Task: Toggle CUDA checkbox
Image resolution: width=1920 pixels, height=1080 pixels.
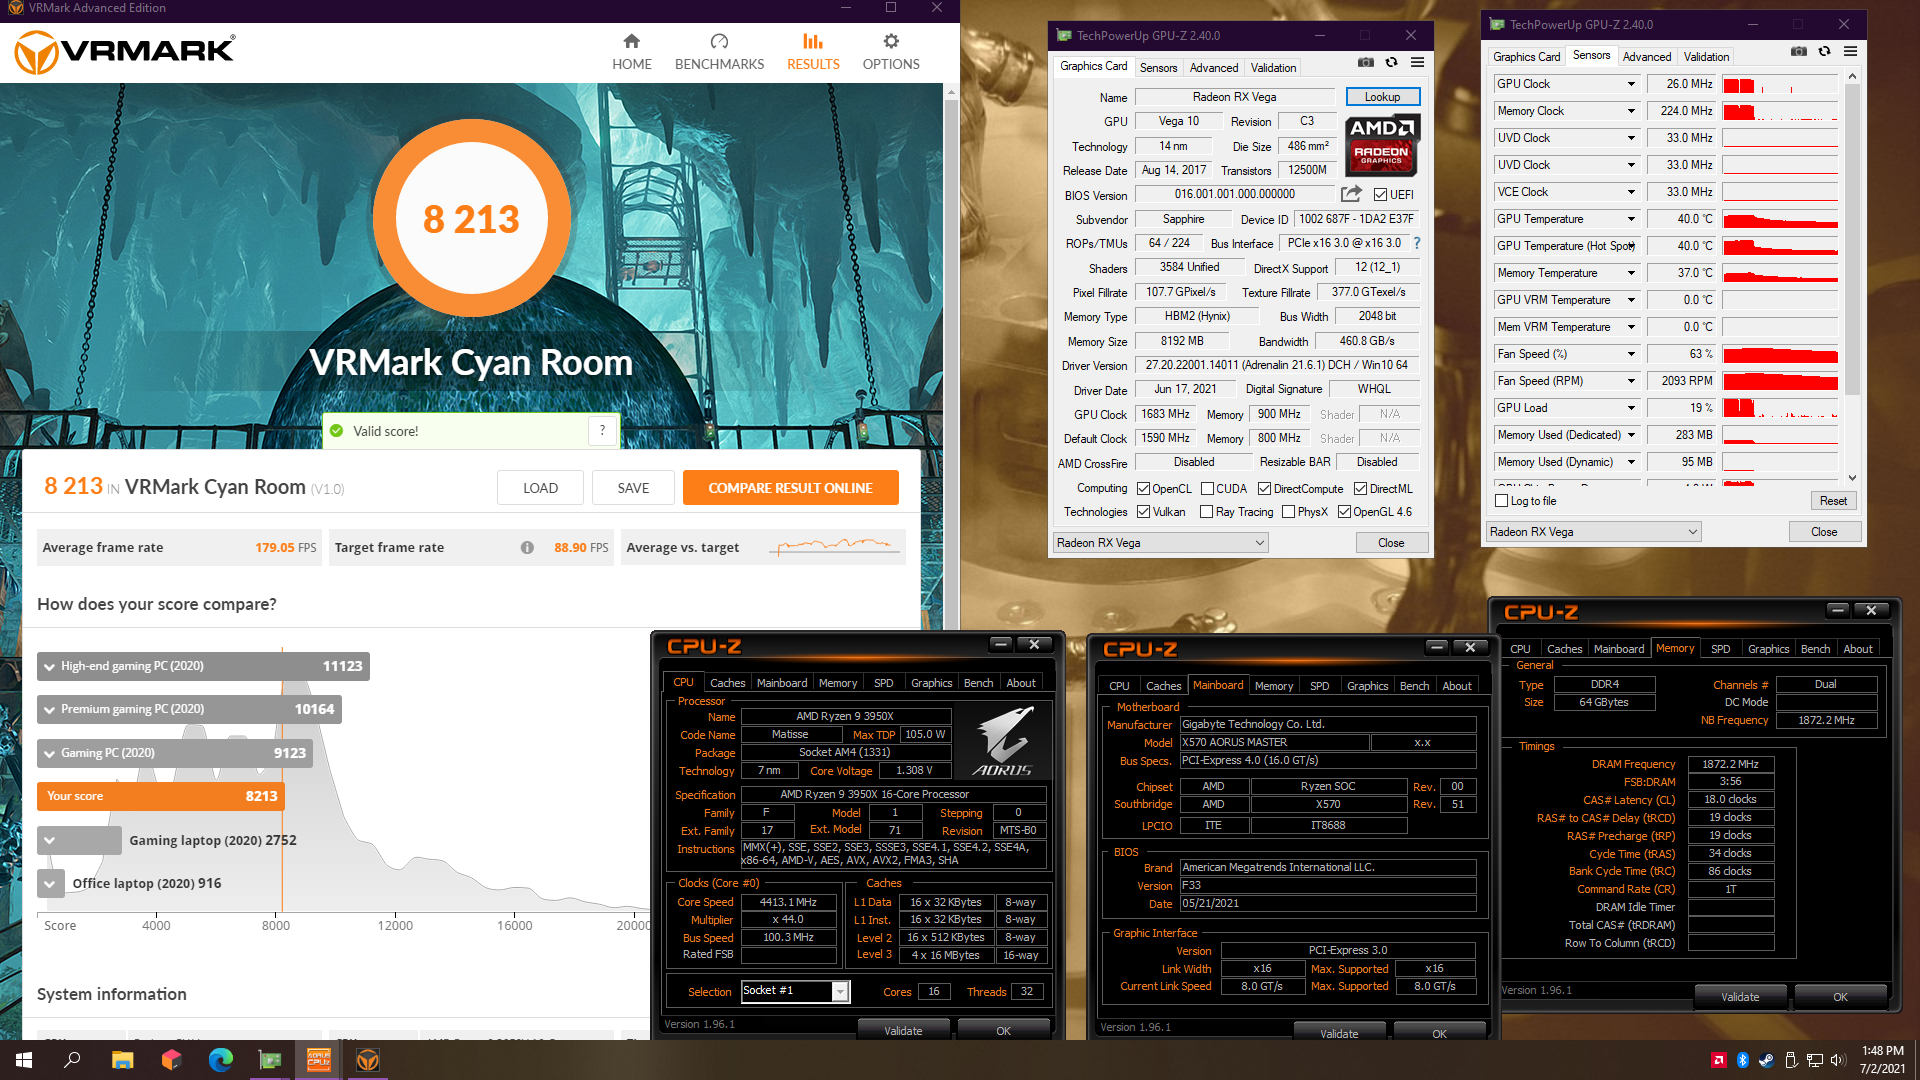Action: point(1207,489)
